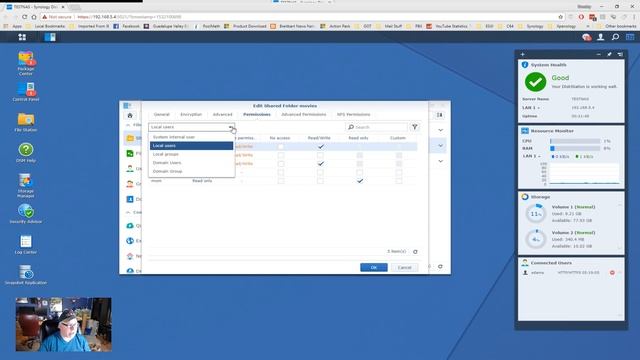Check Read/Write for user mom

pos(320,180)
